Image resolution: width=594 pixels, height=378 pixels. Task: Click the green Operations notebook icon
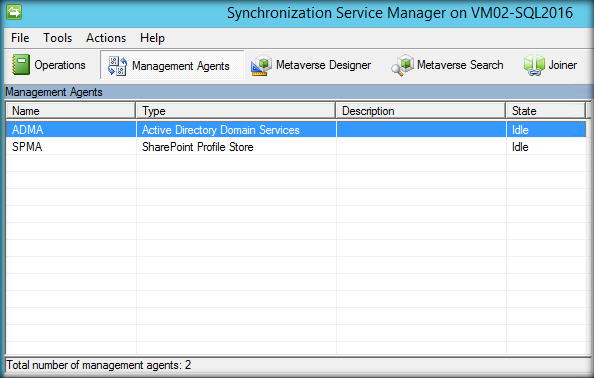[20, 64]
